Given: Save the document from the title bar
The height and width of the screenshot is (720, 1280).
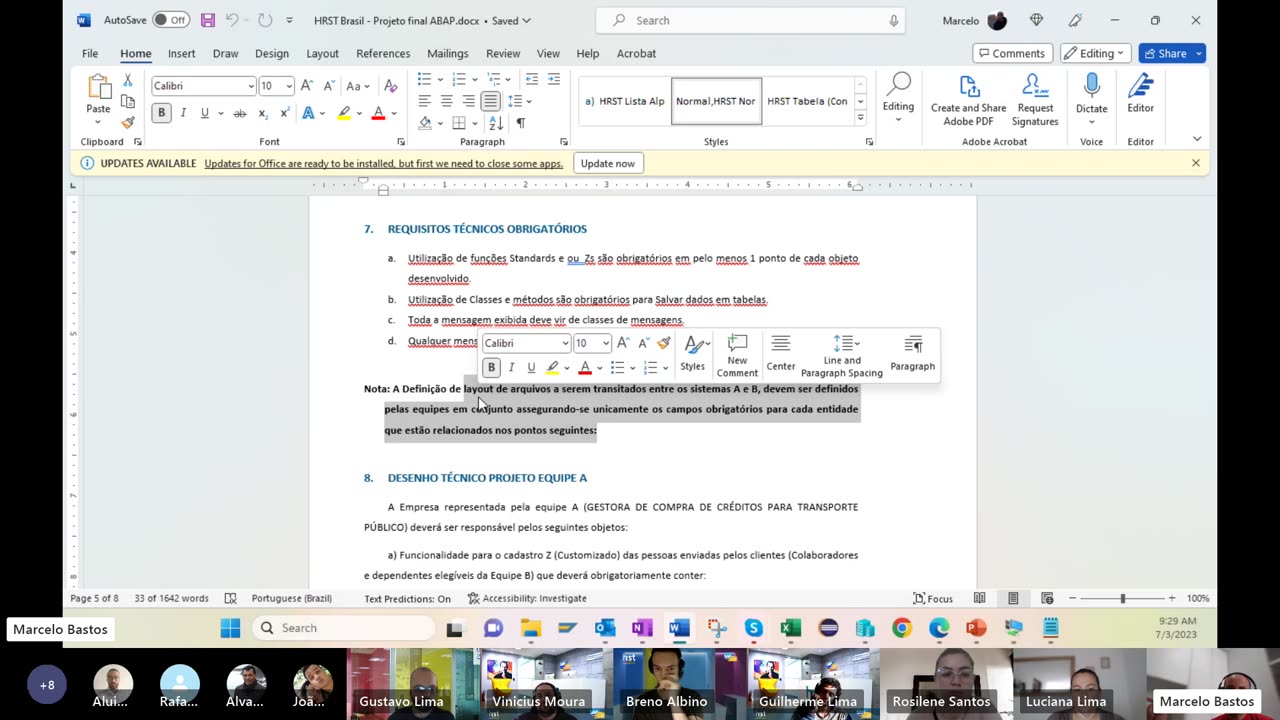Looking at the screenshot, I should [x=207, y=20].
